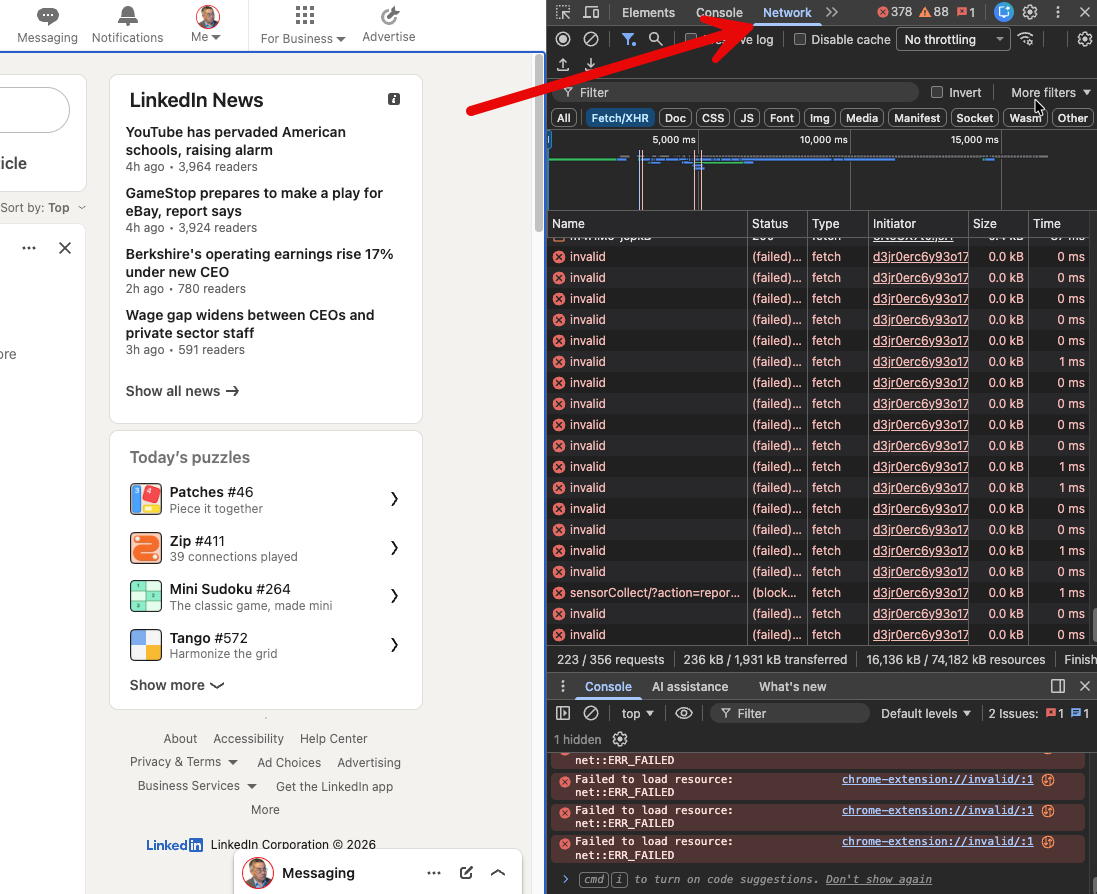
Task: Expand the For Business dropdown
Action: 303,25
